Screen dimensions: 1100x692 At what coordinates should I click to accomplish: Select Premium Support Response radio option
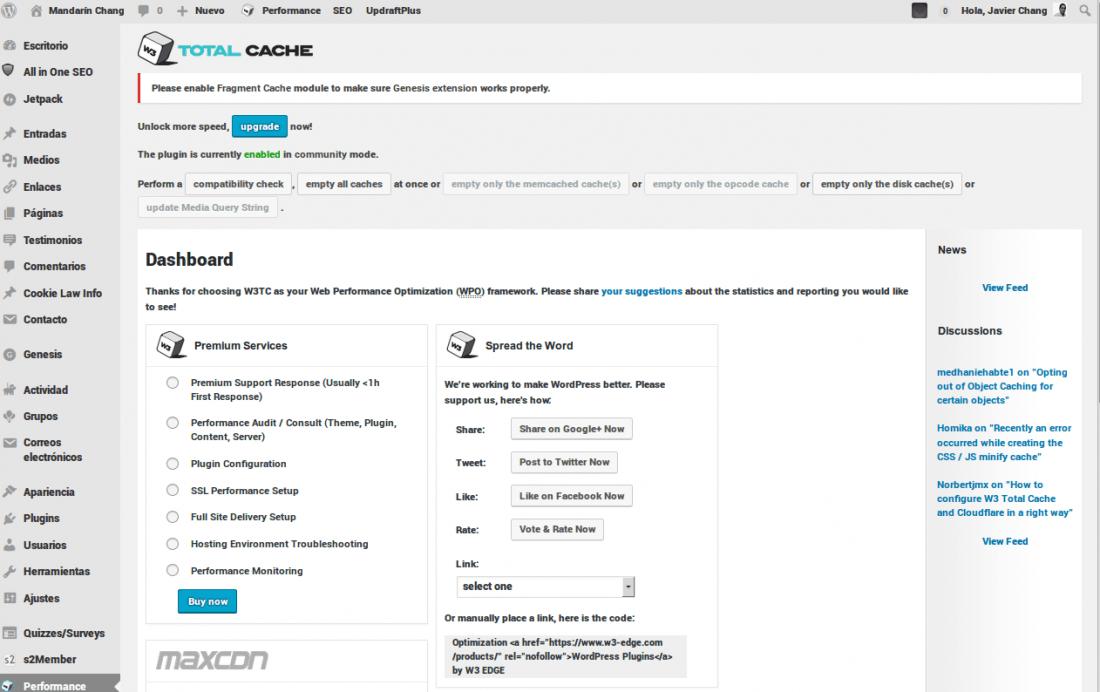pyautogui.click(x=173, y=382)
